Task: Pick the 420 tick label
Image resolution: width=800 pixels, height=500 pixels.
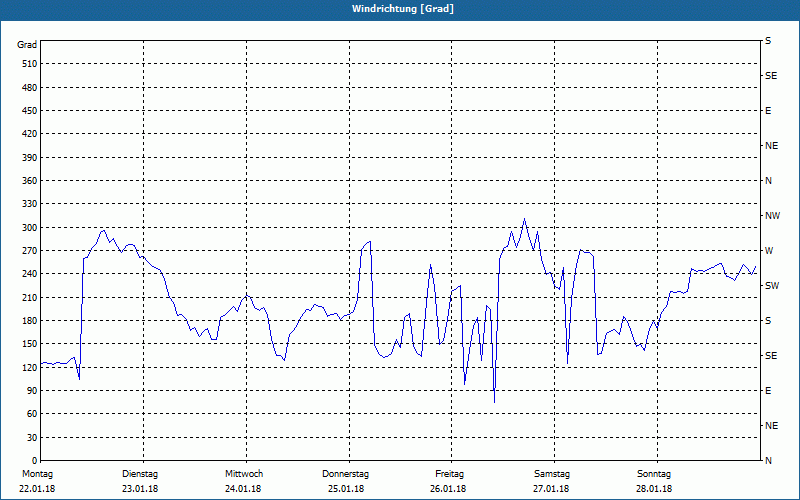Action: click(30, 134)
